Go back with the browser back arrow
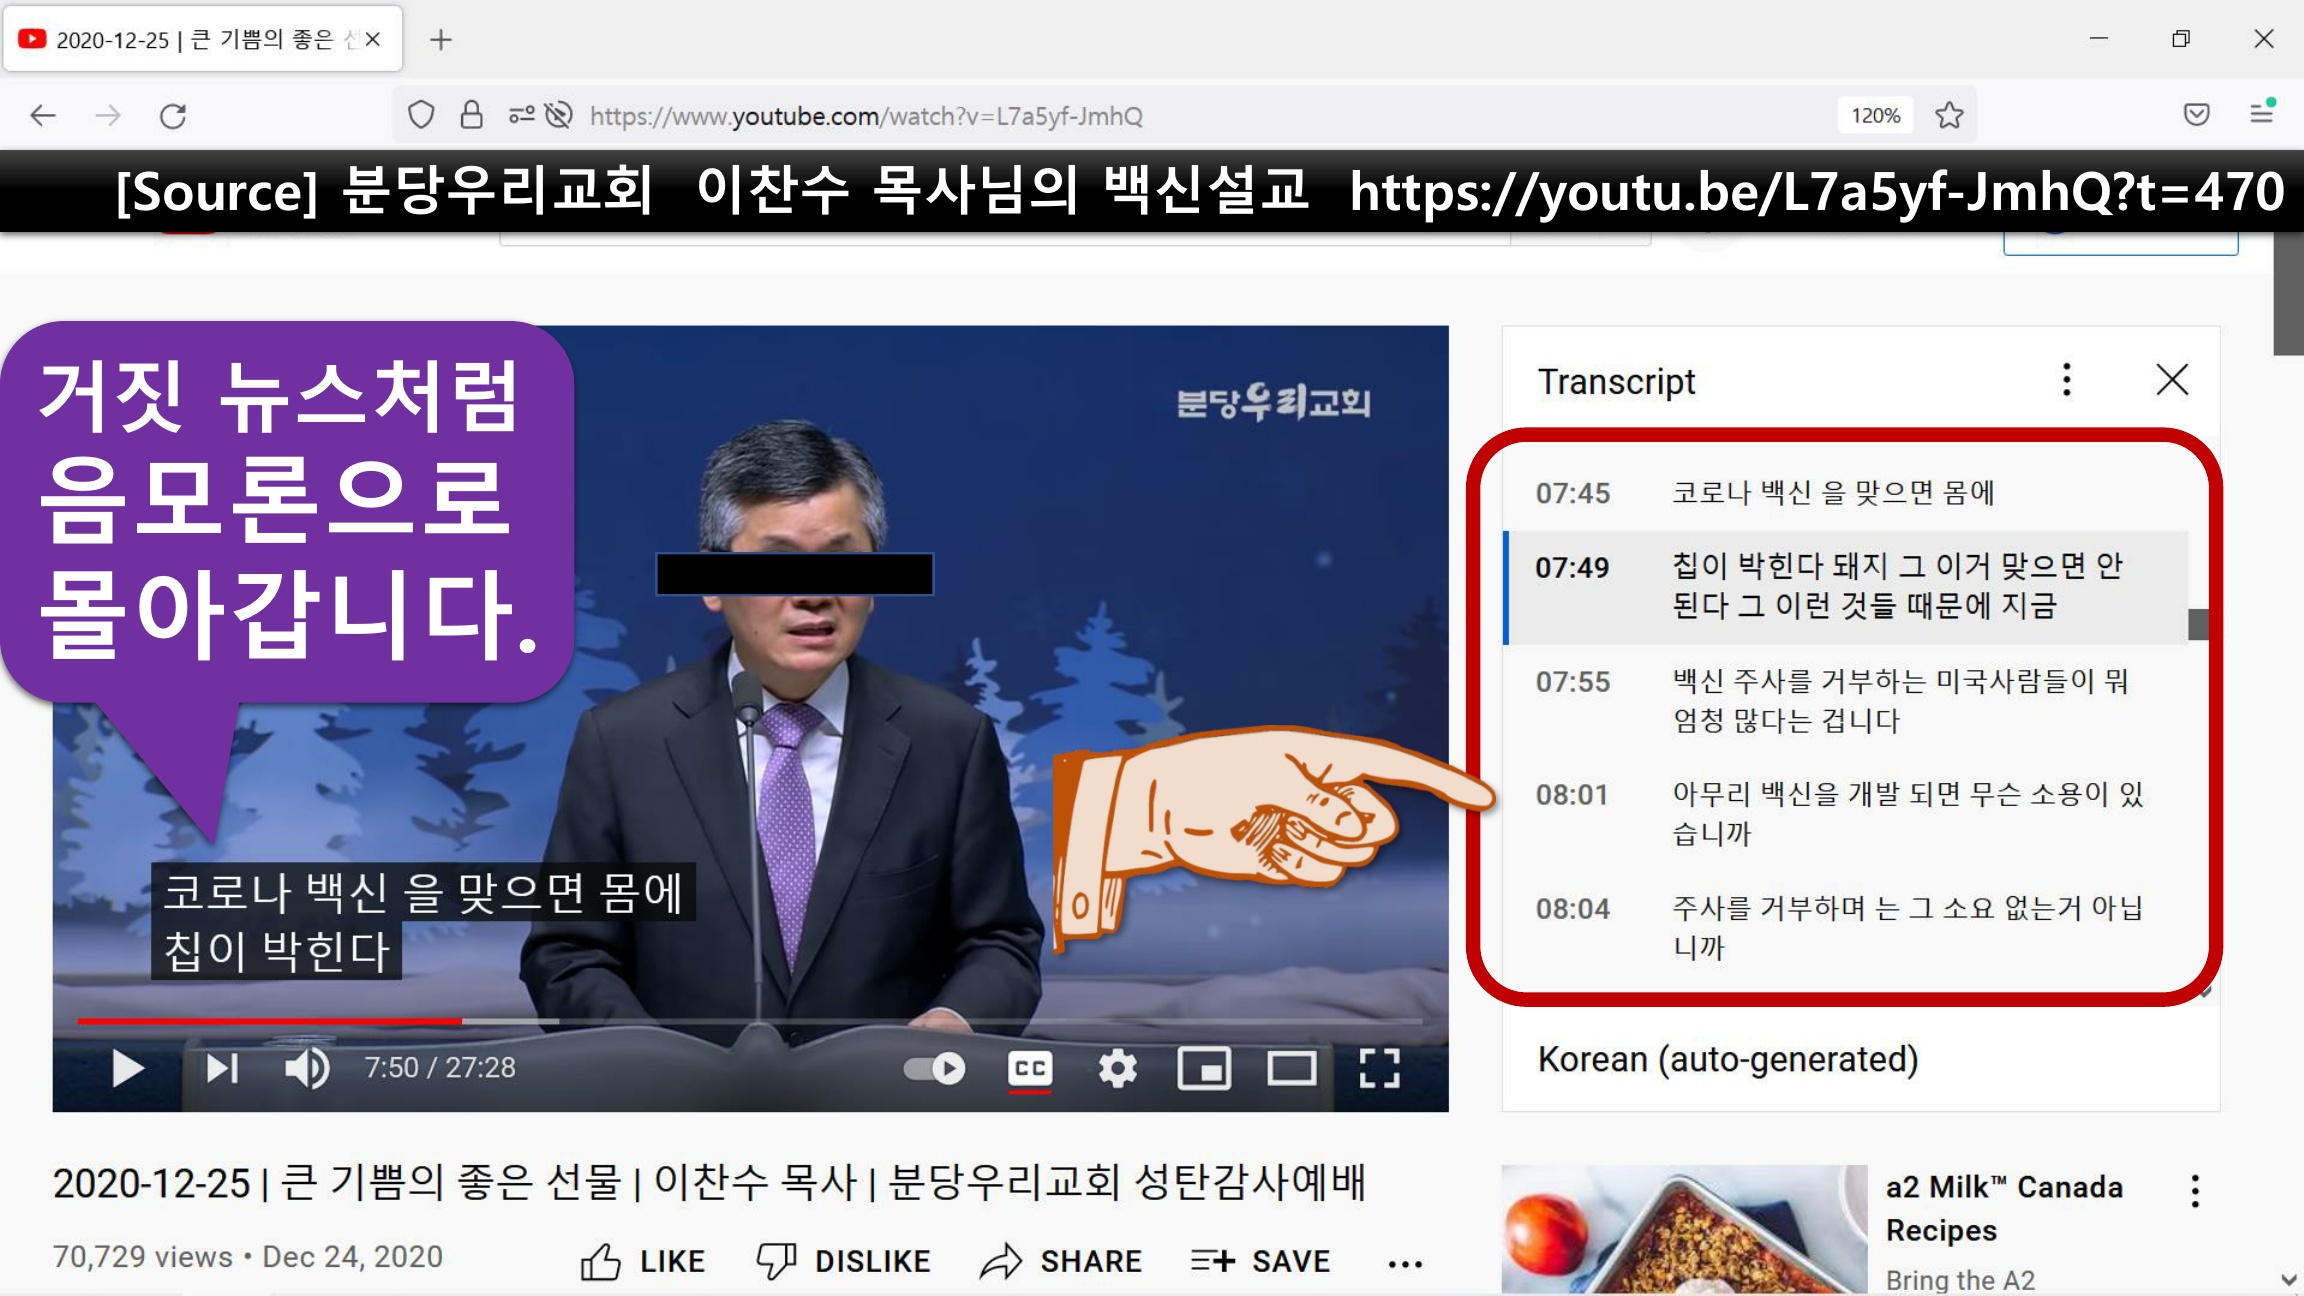The width and height of the screenshot is (2304, 1296). click(43, 116)
